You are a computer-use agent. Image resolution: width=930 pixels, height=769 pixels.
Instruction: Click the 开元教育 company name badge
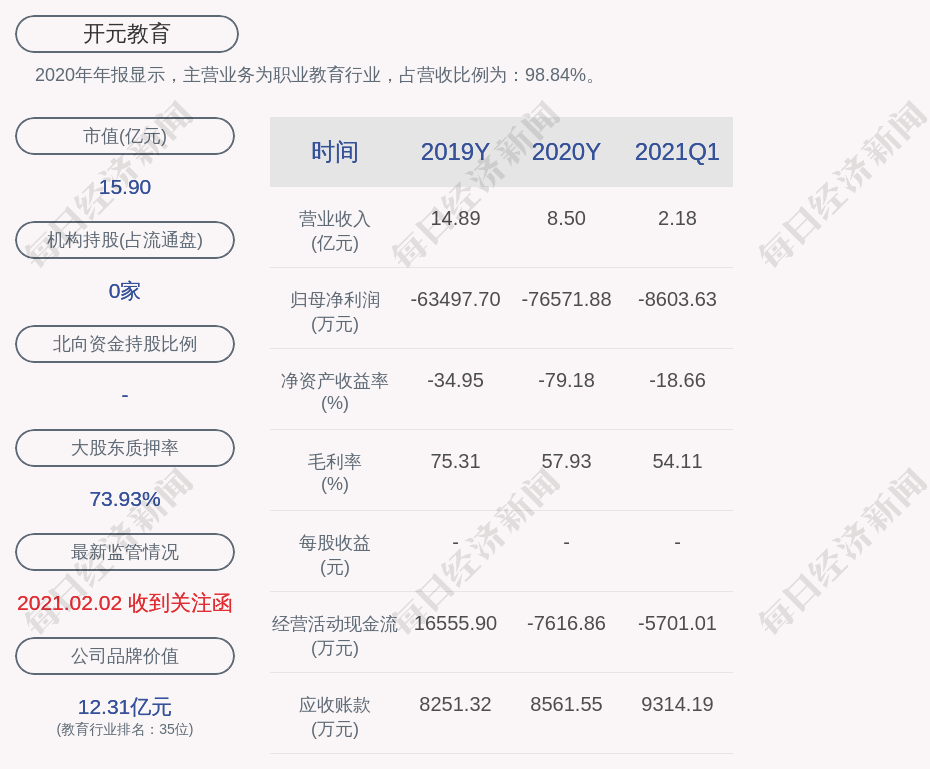tap(125, 33)
